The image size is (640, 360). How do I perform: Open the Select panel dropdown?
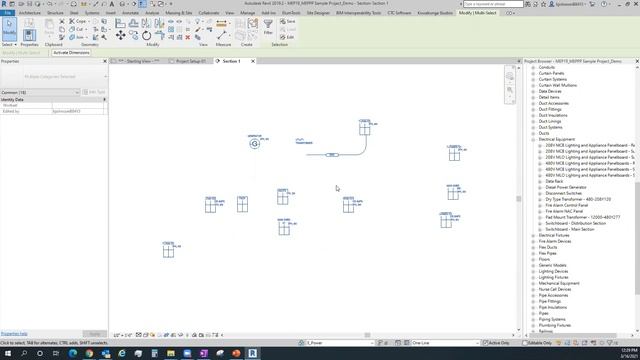[9, 44]
